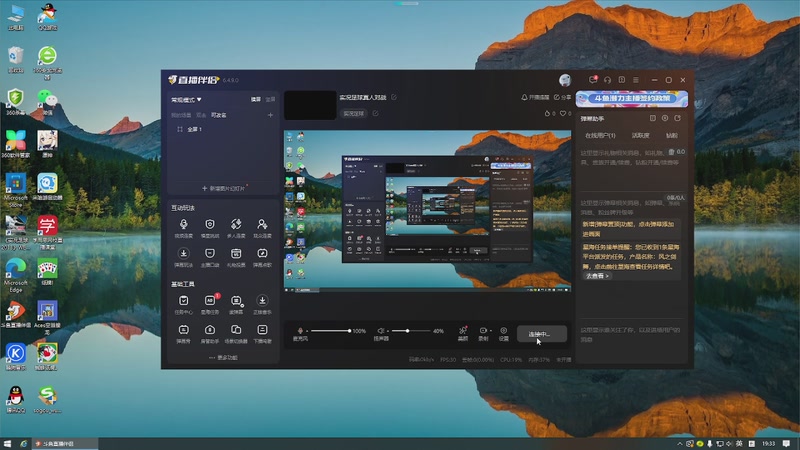Image resolution: width=800 pixels, height=450 pixels.
Task: Select the first scene tab under 常规模式
Action: click(x=181, y=115)
